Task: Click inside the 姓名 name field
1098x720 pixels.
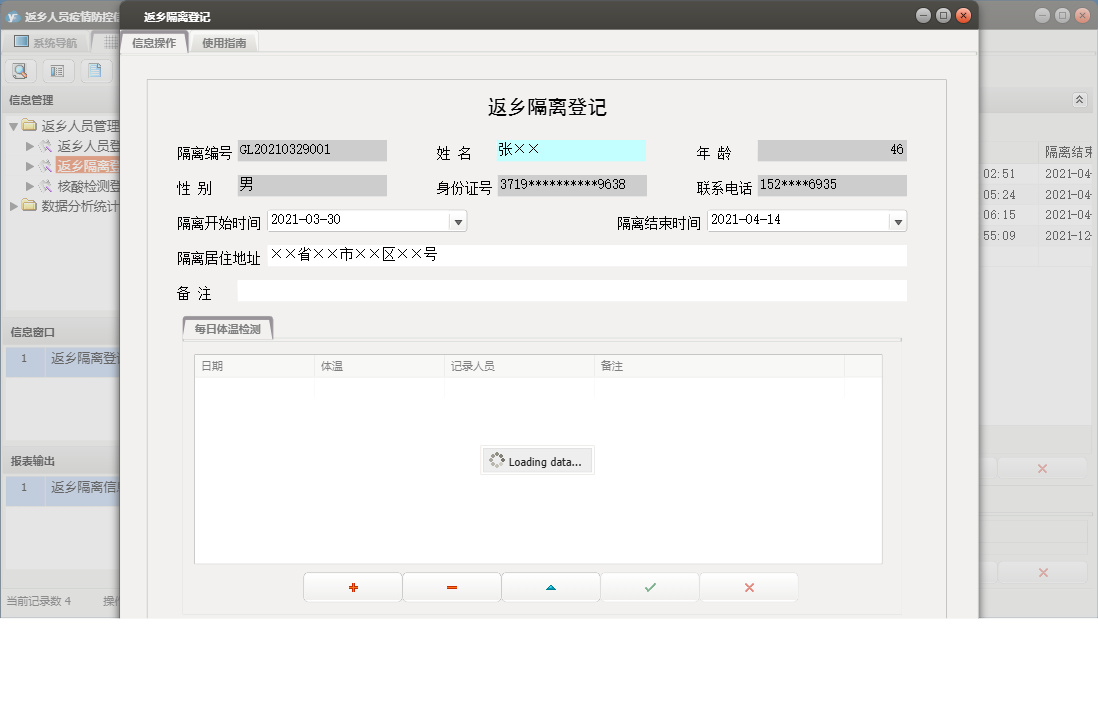Action: pyautogui.click(x=570, y=150)
